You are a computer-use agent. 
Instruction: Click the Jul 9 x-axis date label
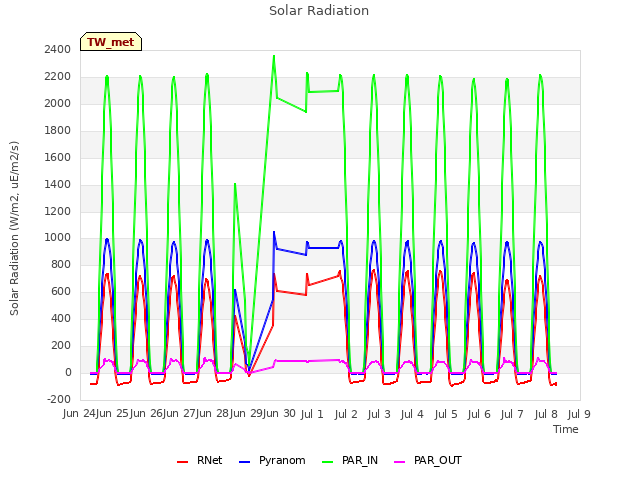coord(579,414)
